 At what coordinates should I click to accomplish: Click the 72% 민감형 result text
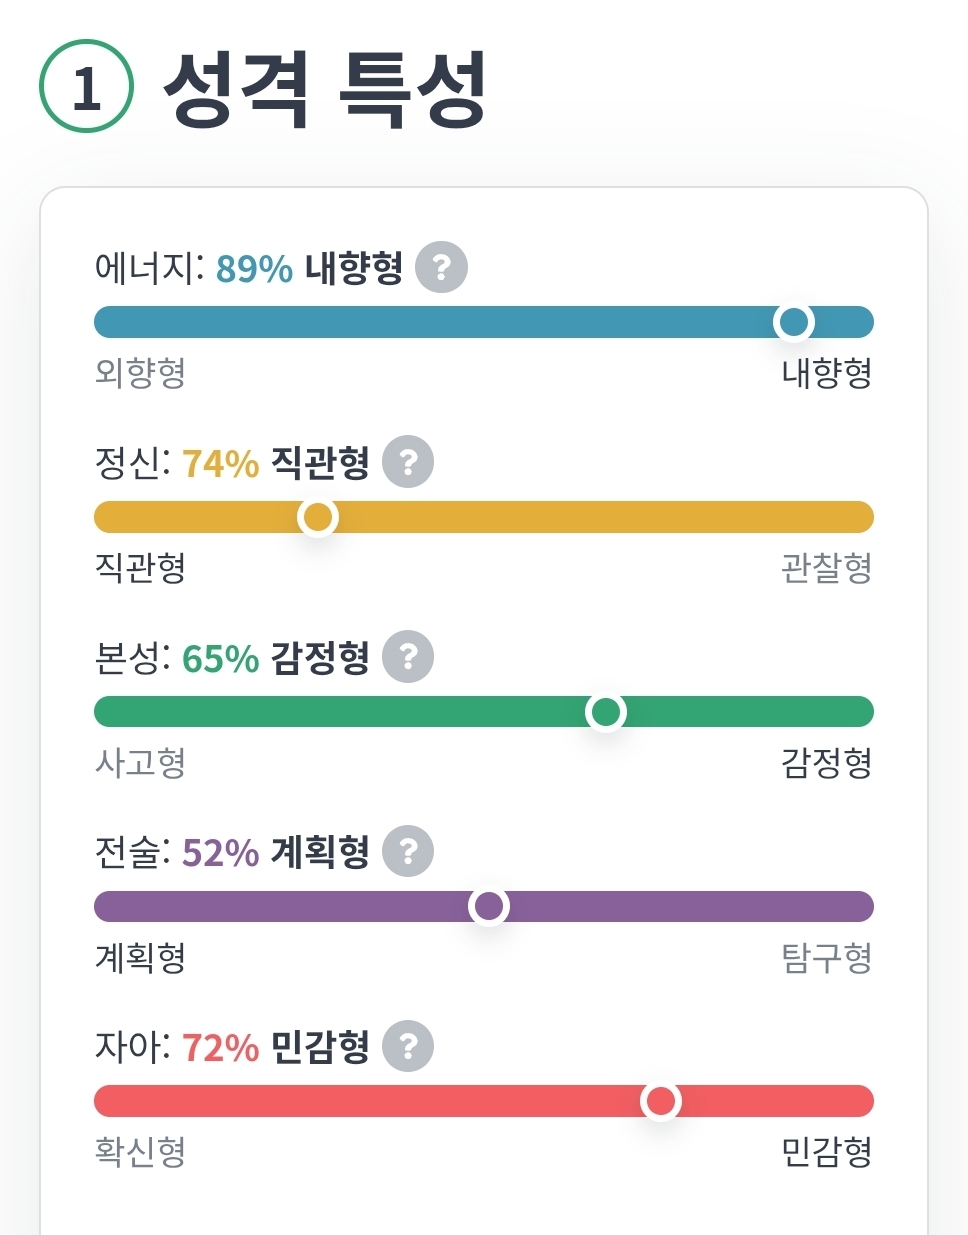tap(276, 1047)
